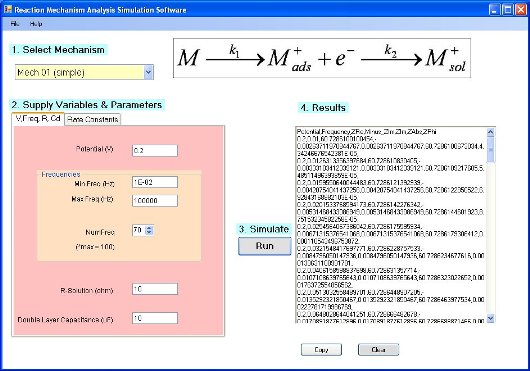Click the 'Frequencies' group label

61,174
